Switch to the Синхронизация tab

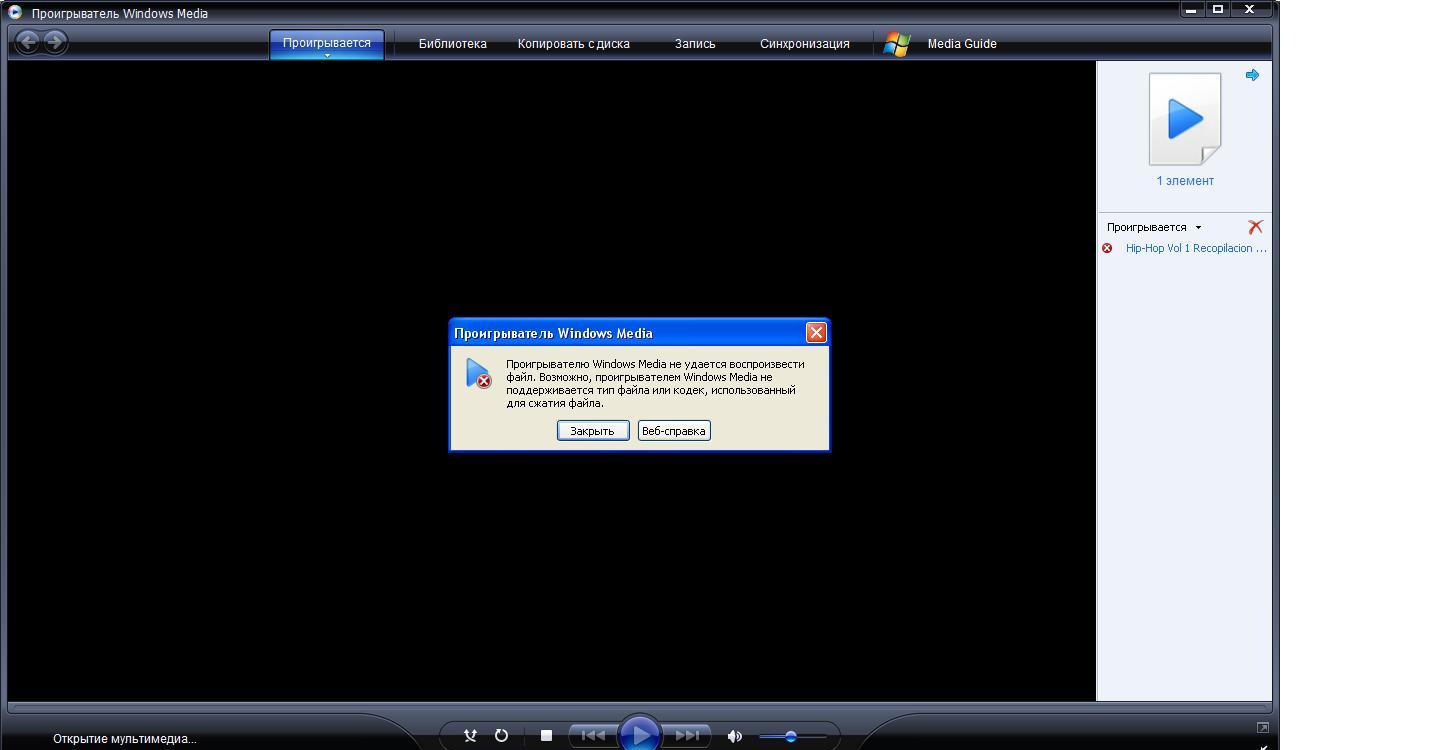(x=805, y=44)
